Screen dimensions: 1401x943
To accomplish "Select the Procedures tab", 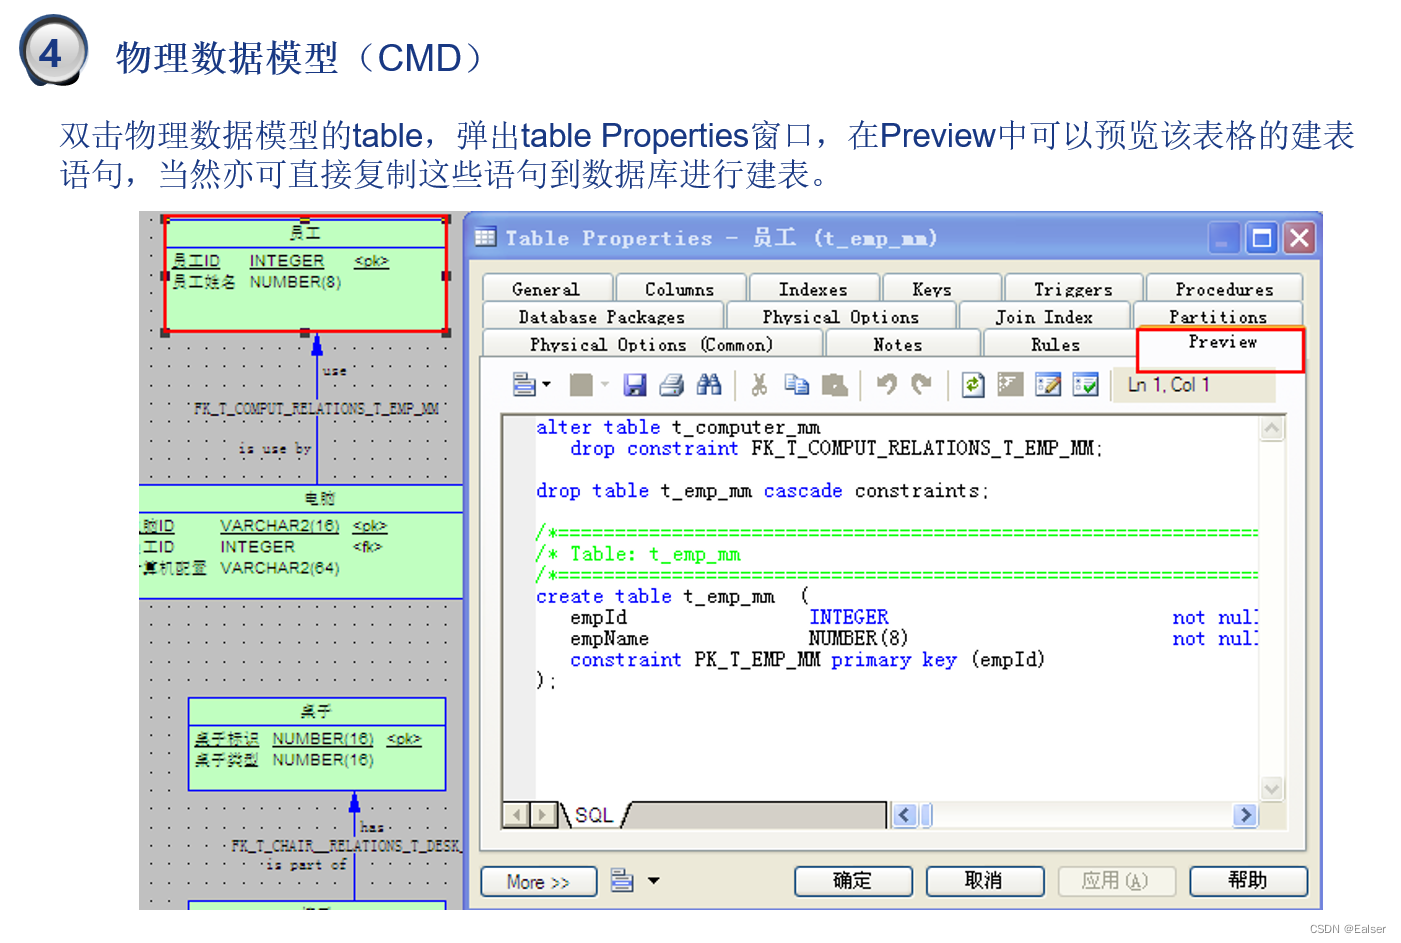I will click(1224, 289).
